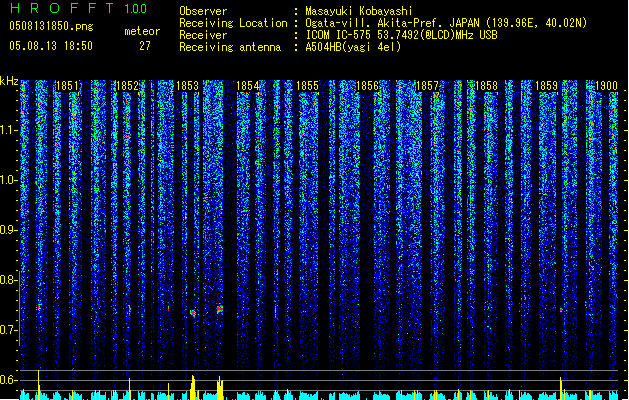Click the 1857 time marker

pyautogui.click(x=428, y=85)
